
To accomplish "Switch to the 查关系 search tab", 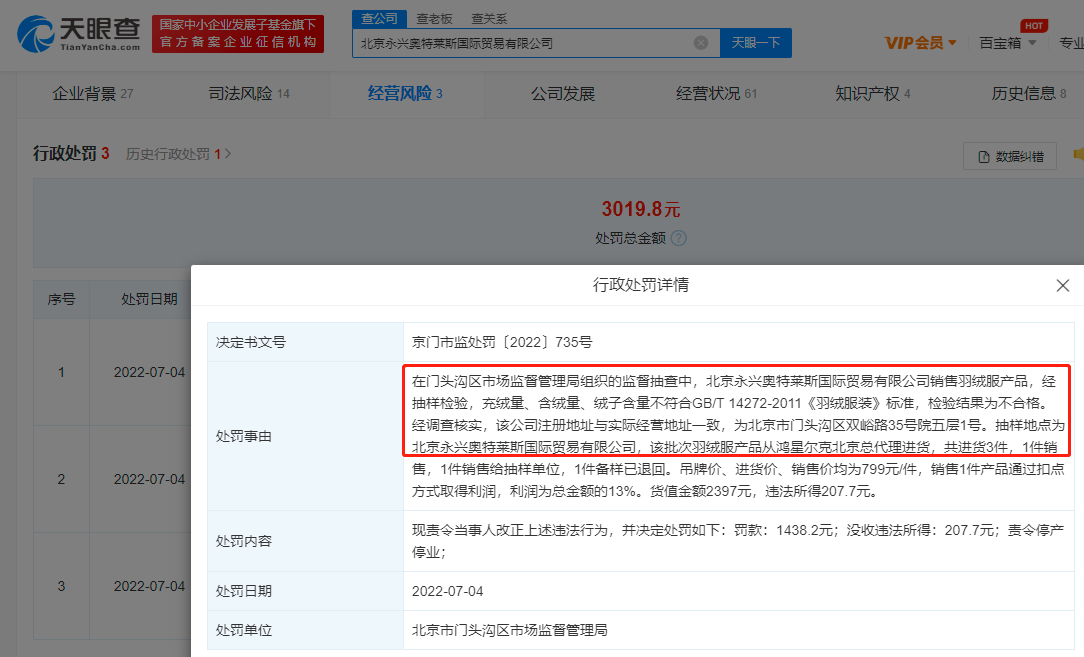I will click(x=489, y=18).
